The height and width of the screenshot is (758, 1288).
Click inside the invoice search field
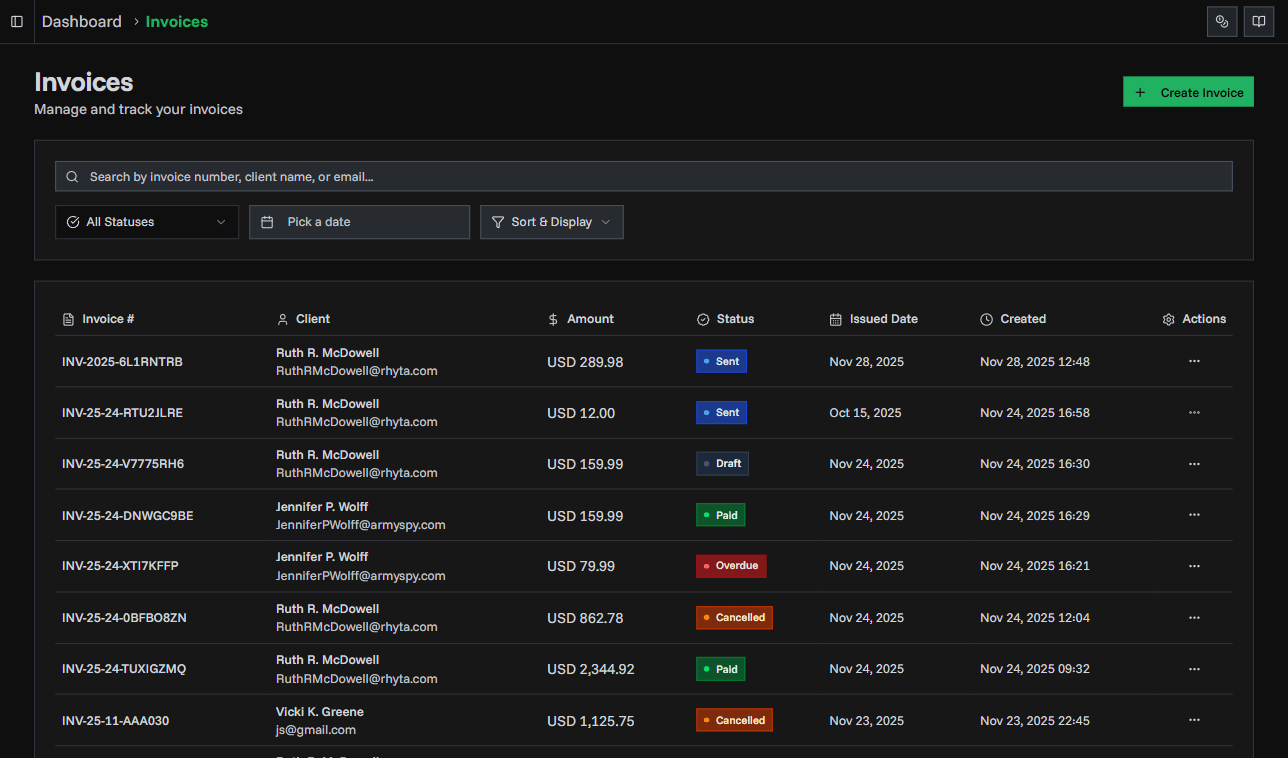643,176
